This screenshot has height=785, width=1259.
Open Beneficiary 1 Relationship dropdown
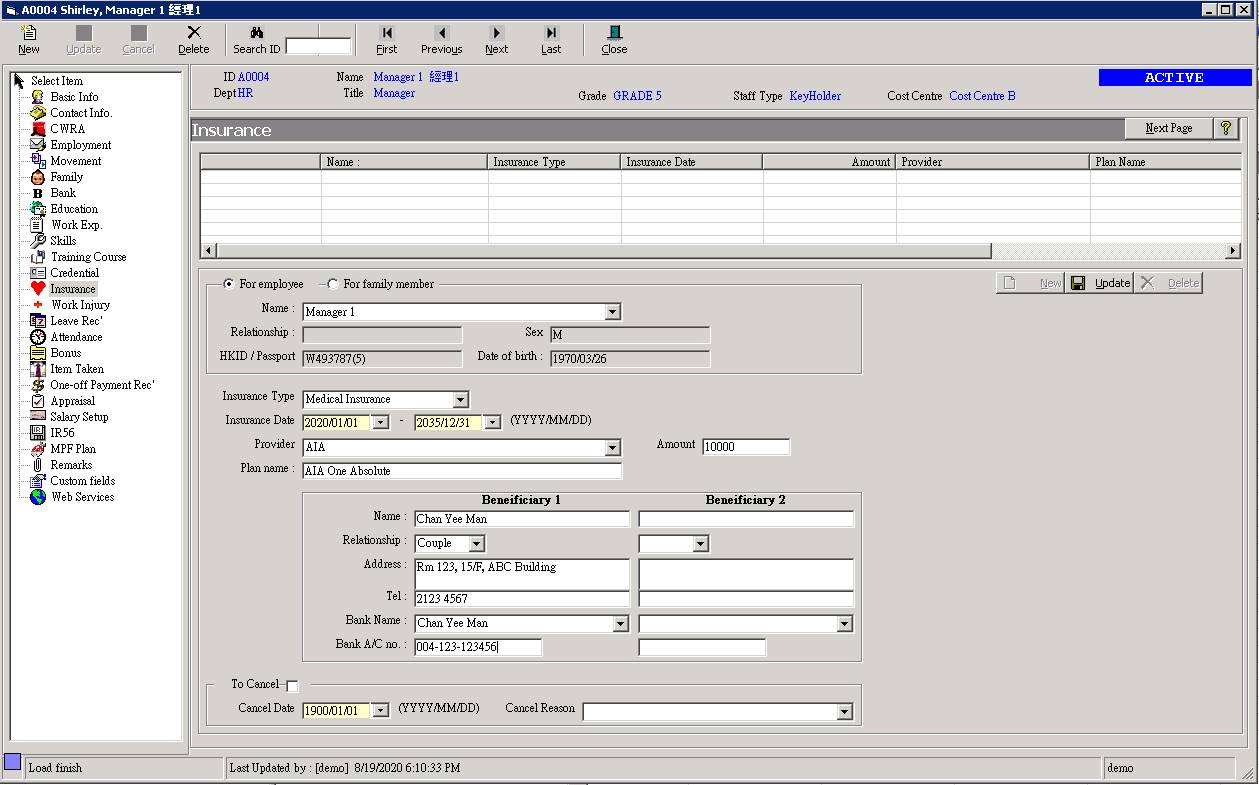point(476,544)
